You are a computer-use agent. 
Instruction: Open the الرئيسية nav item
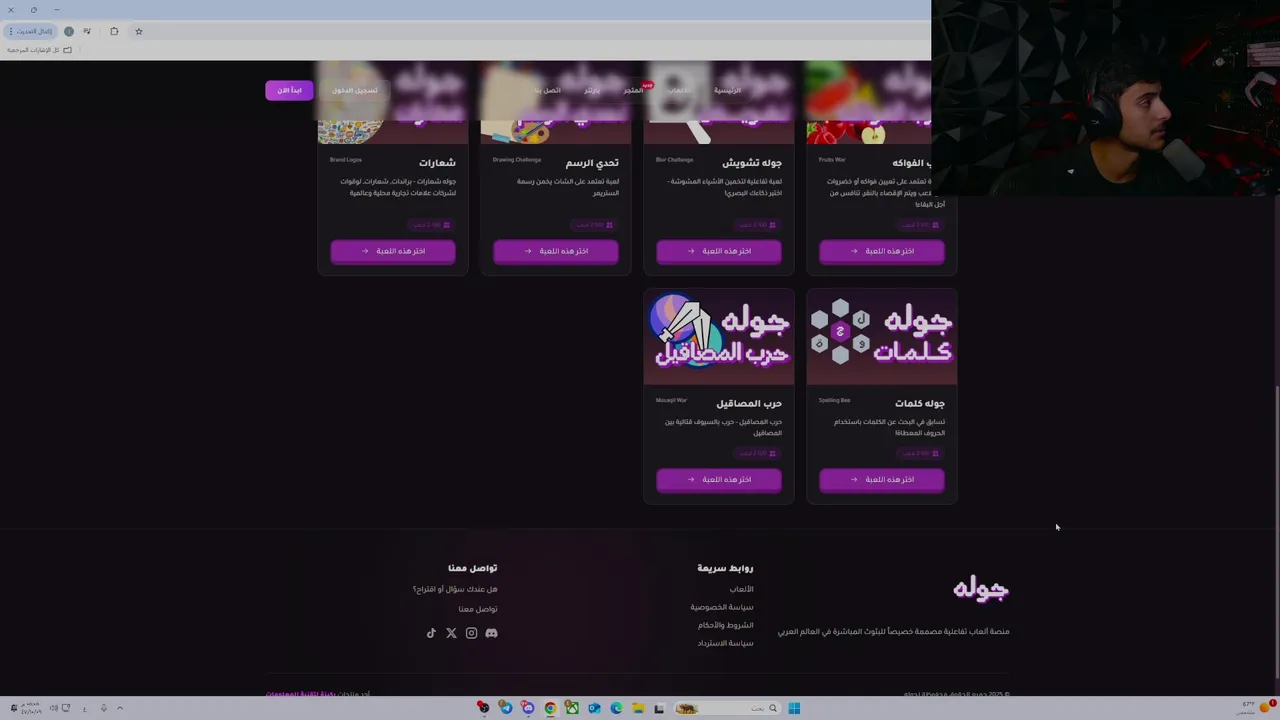(727, 90)
